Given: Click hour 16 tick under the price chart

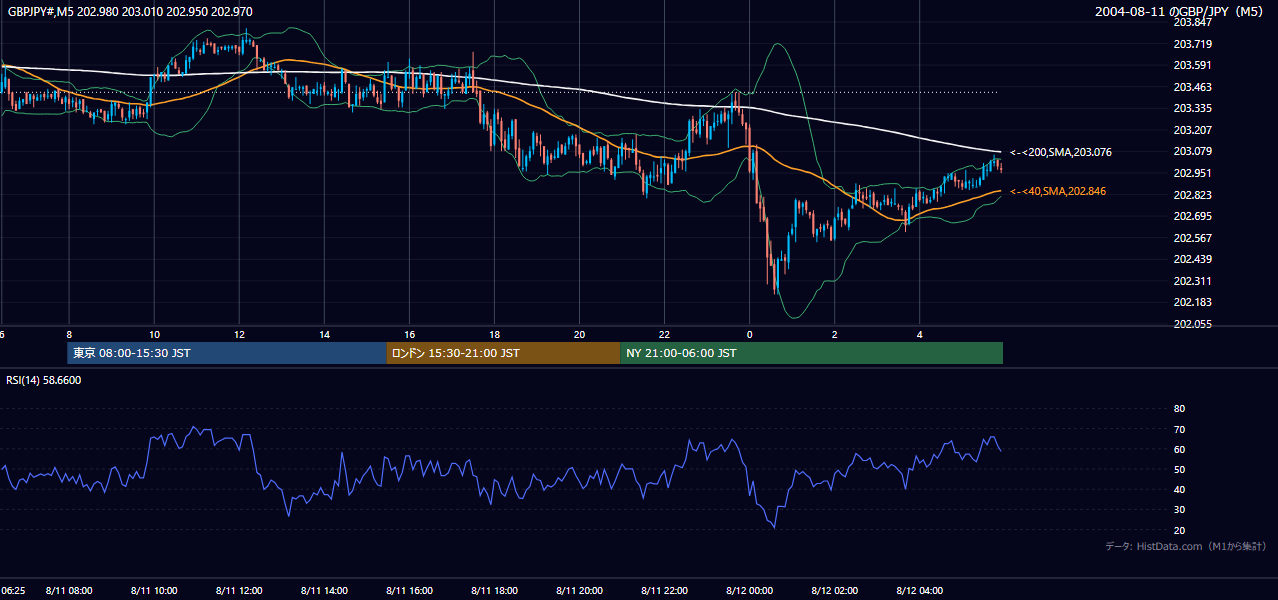Looking at the screenshot, I should point(409,334).
